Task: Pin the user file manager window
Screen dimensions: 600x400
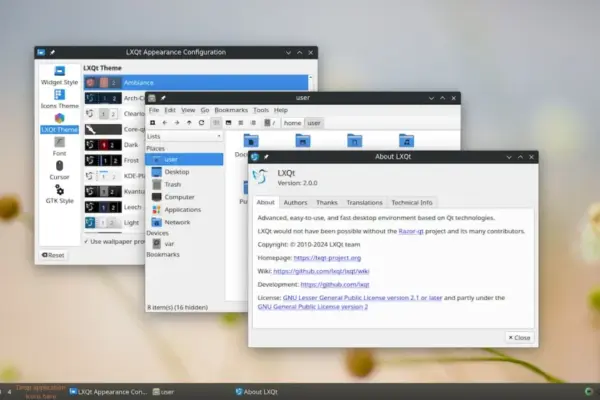Action: (163, 98)
